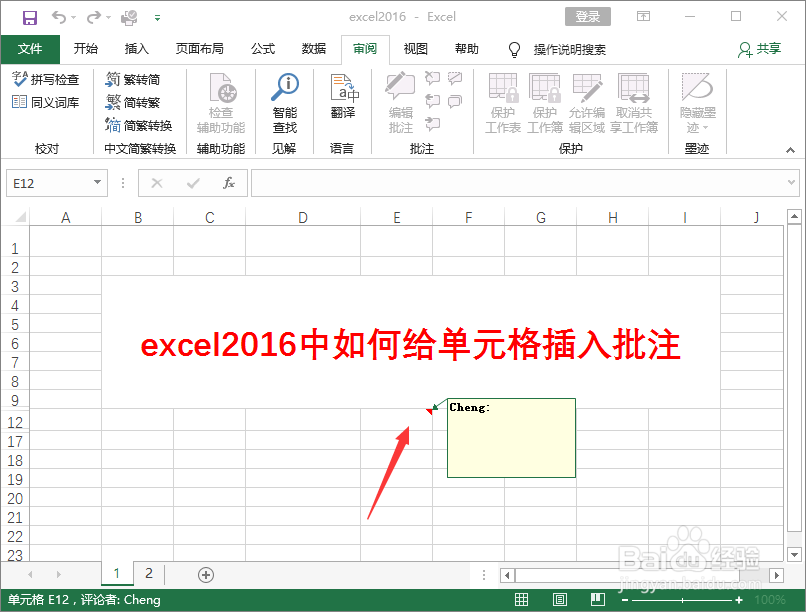Click the print preview quick access icon

[129, 18]
